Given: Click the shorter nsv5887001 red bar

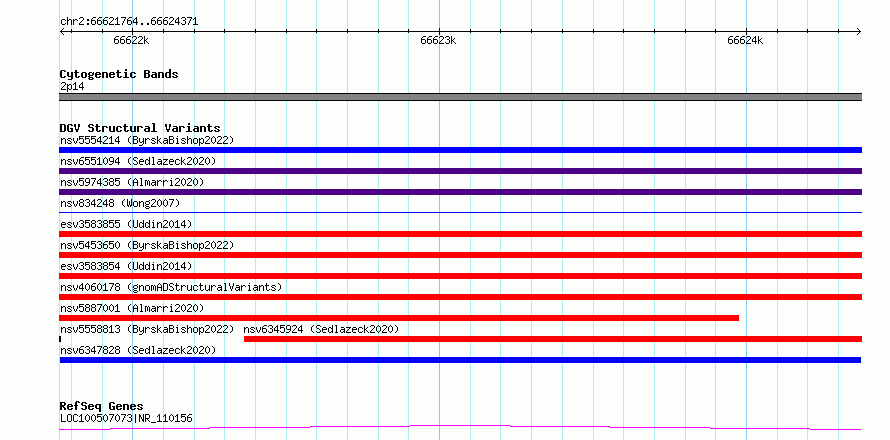Looking at the screenshot, I should [x=399, y=318].
